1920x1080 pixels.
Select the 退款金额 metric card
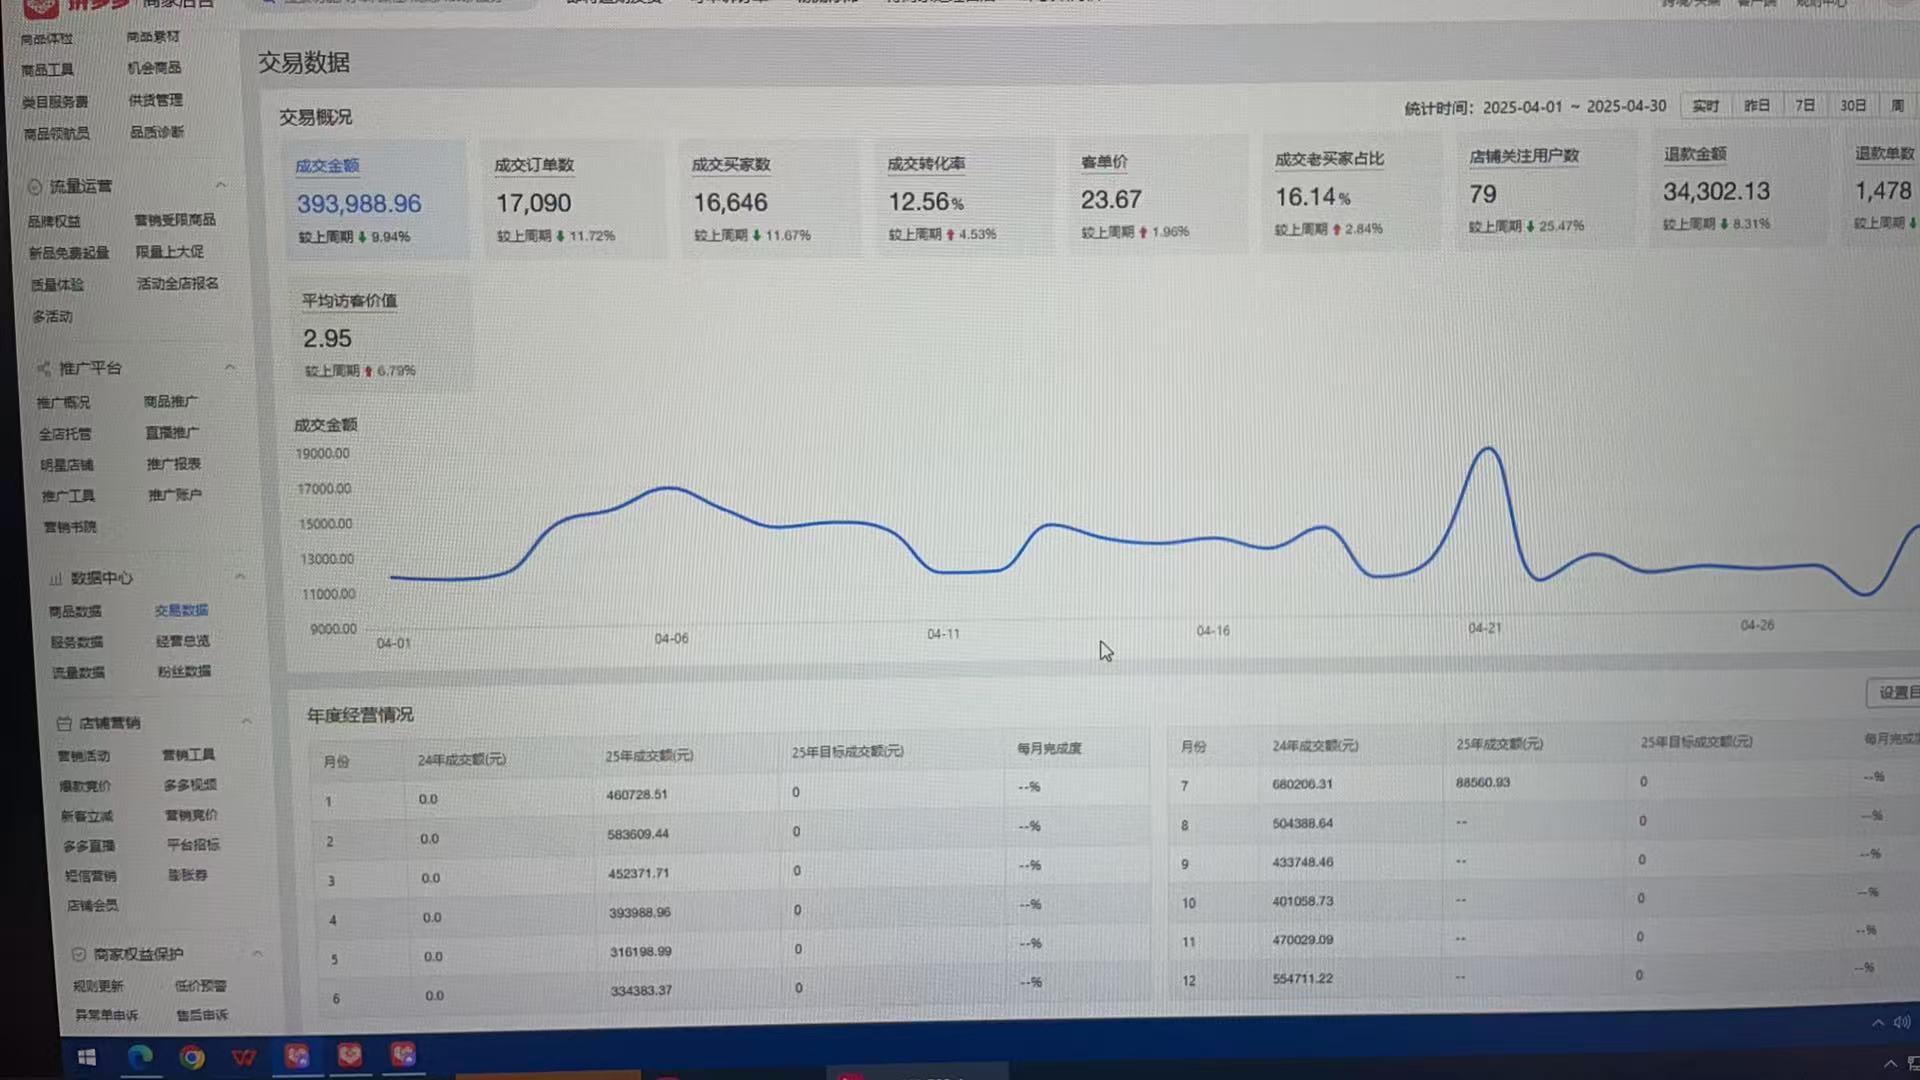(1740, 188)
